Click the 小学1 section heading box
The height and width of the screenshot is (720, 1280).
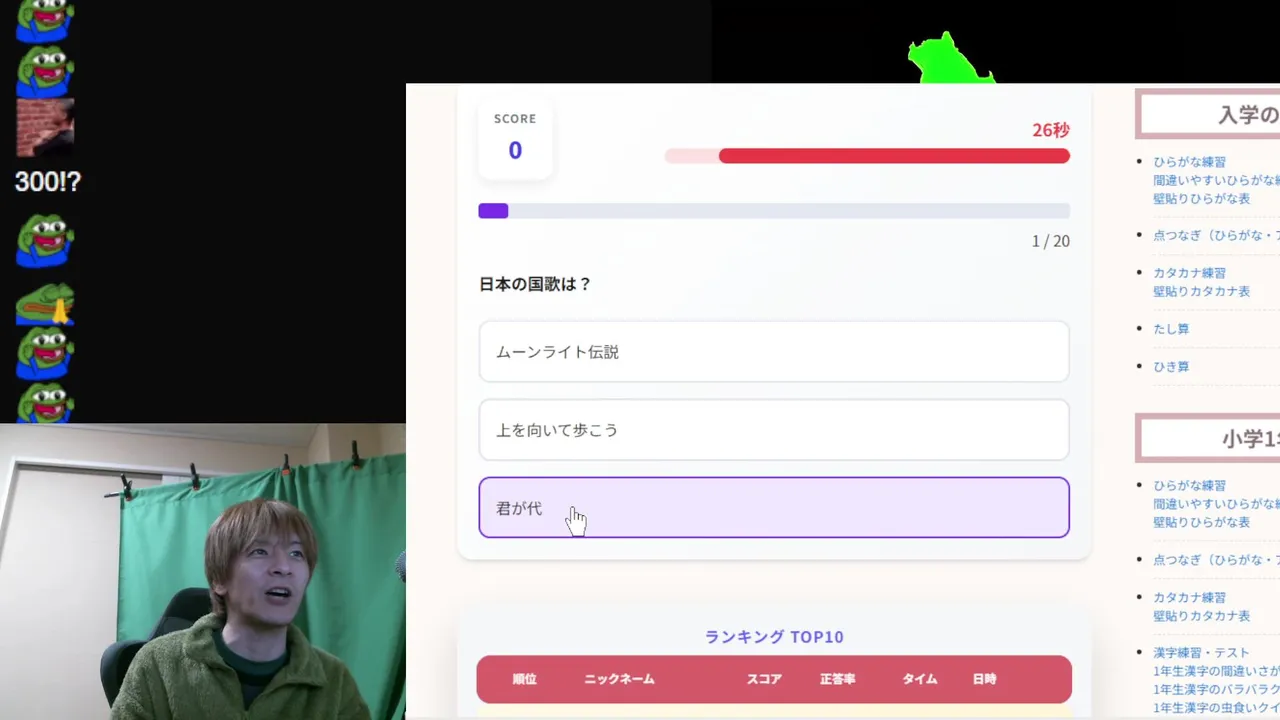(x=1208, y=438)
